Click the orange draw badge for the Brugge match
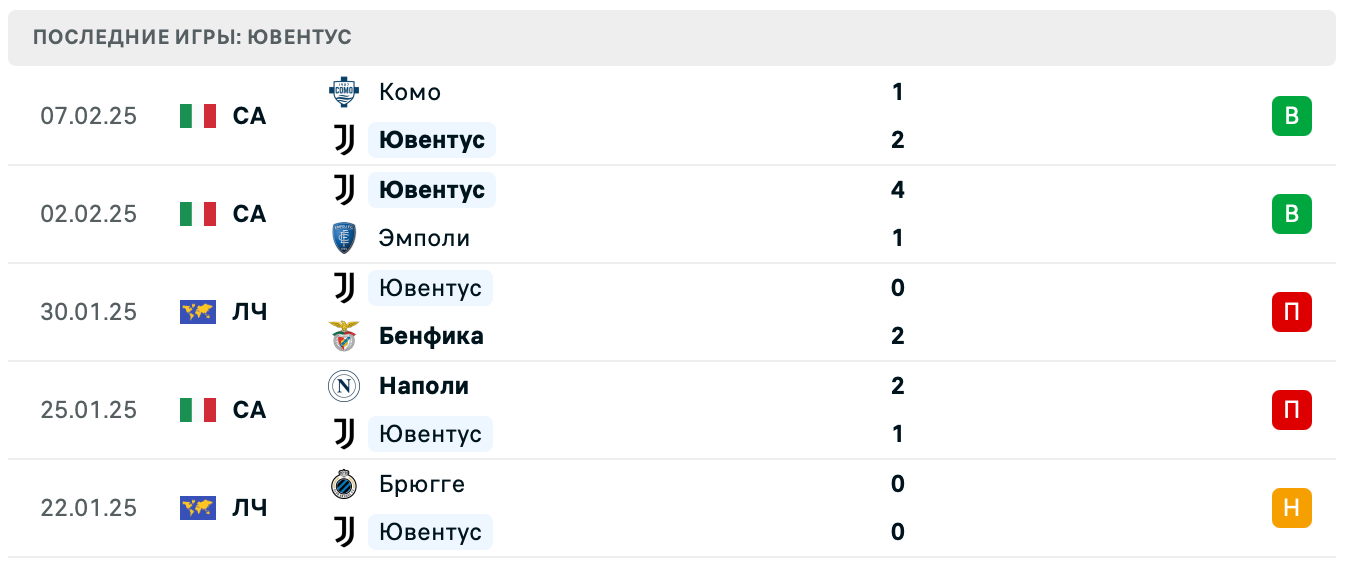The height and width of the screenshot is (574, 1350). [x=1291, y=508]
